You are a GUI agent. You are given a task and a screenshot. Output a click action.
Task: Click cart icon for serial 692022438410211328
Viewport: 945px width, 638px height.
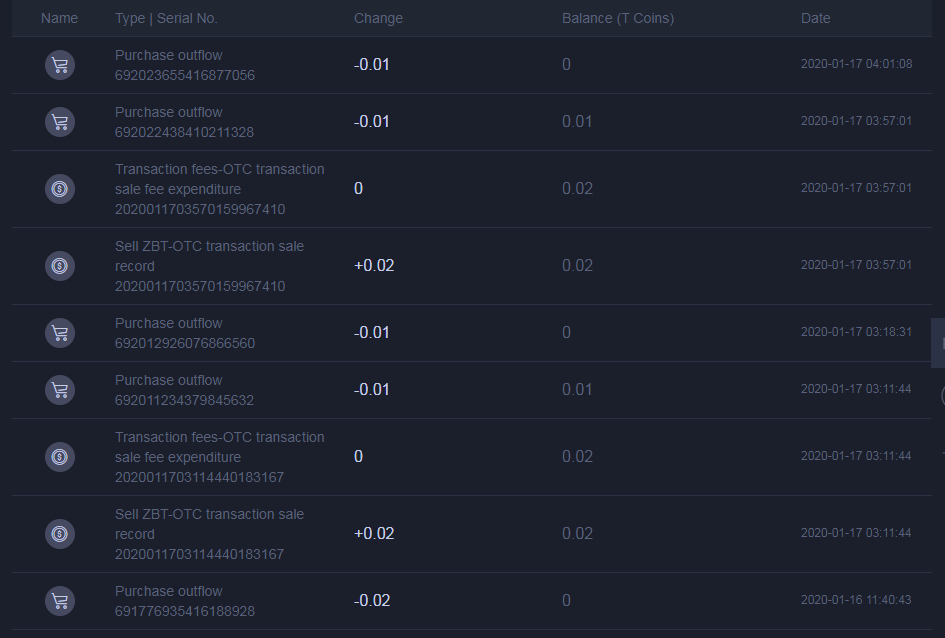point(60,122)
